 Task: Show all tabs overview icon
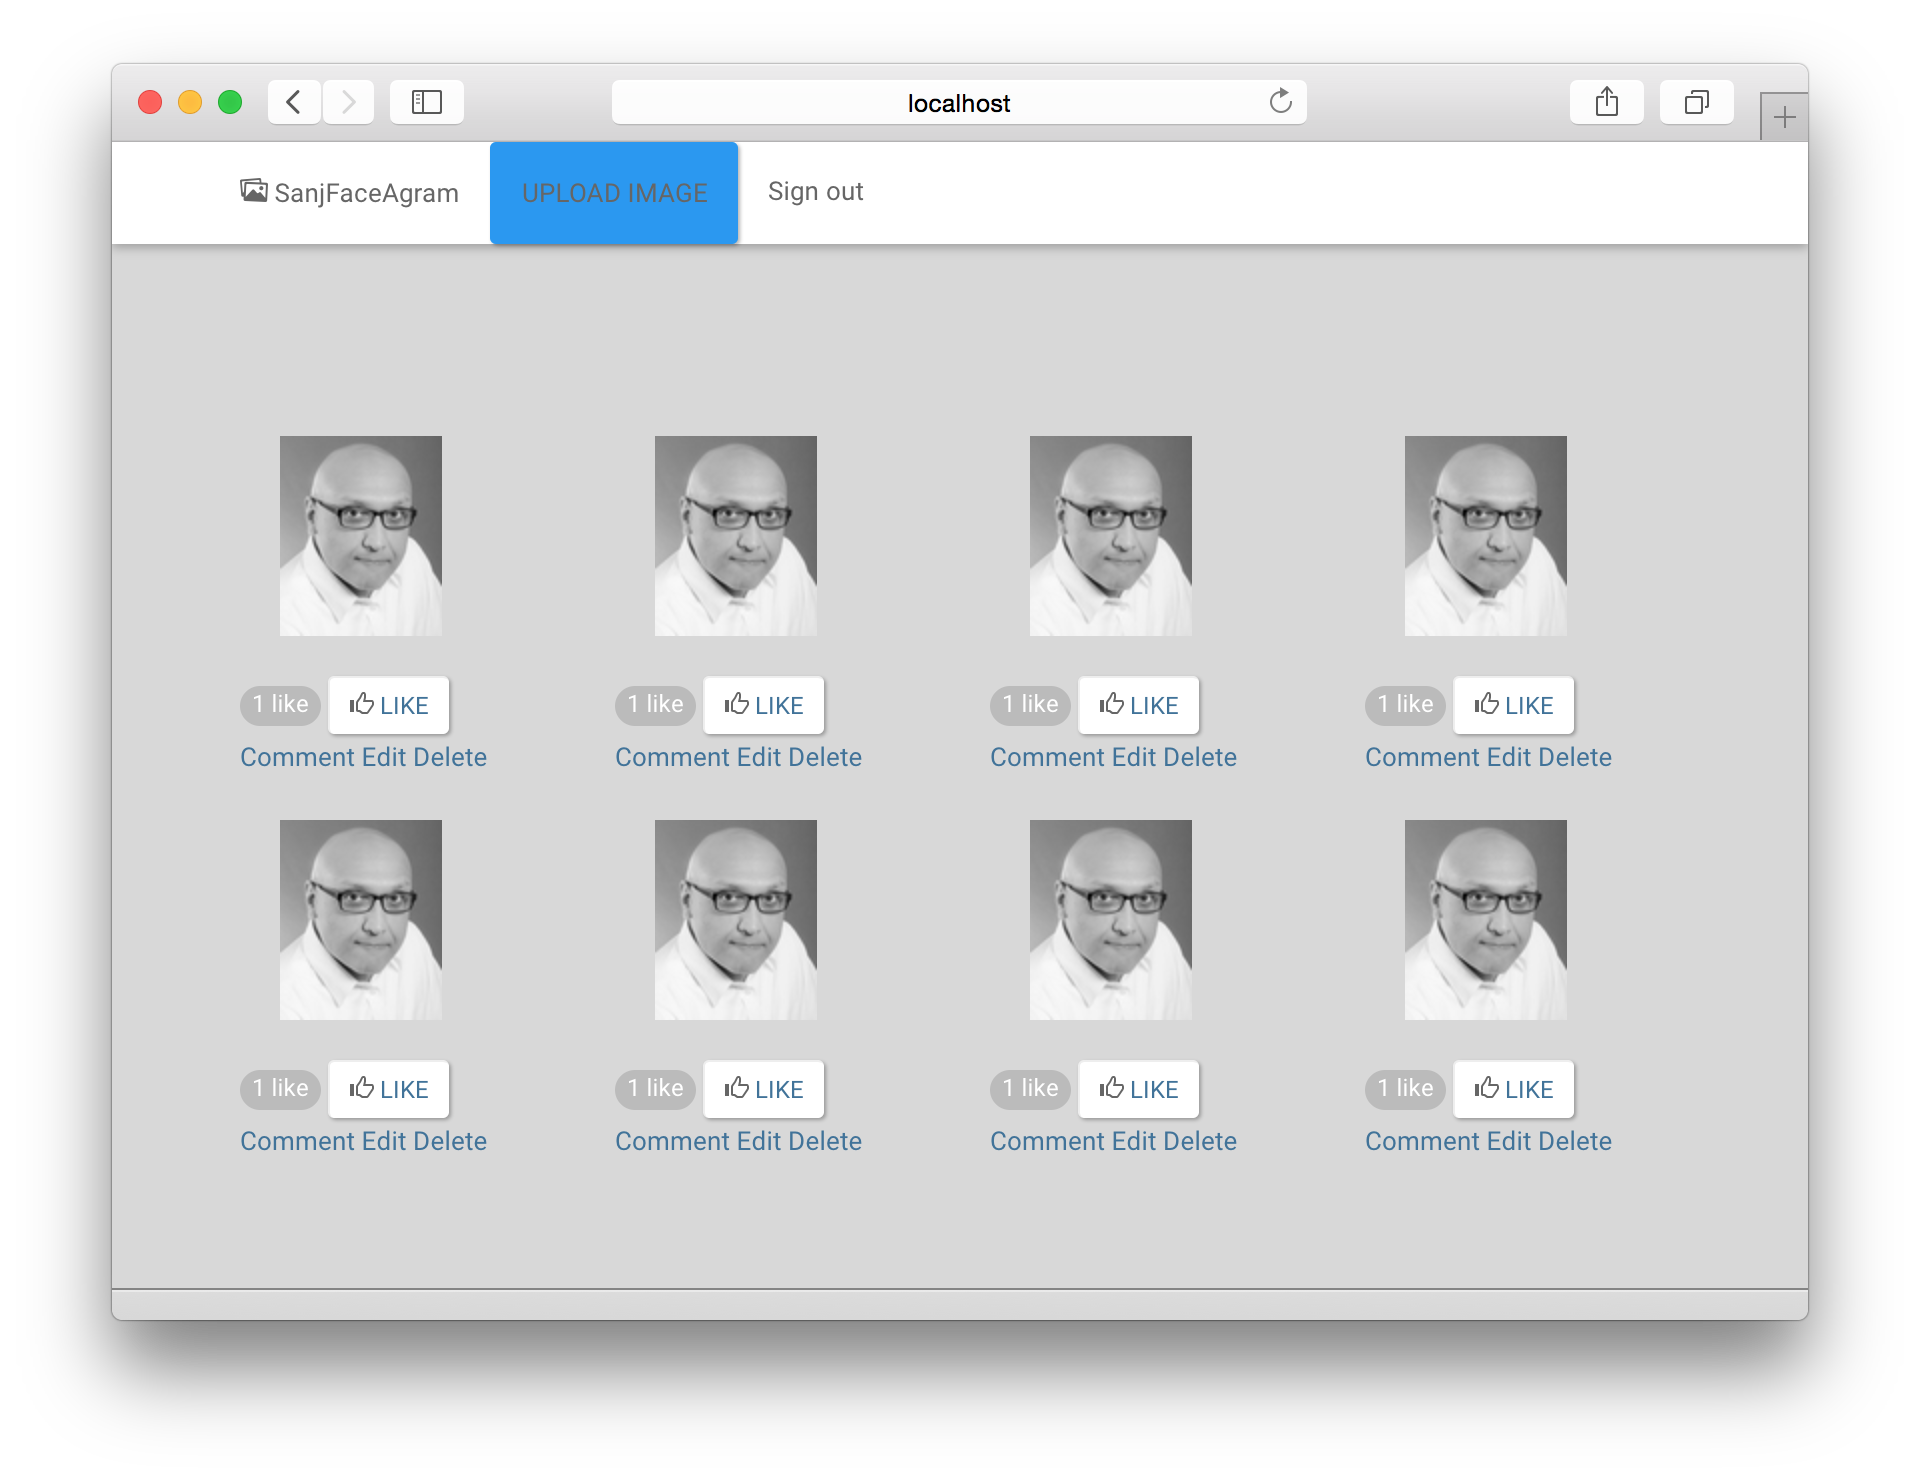click(1696, 102)
